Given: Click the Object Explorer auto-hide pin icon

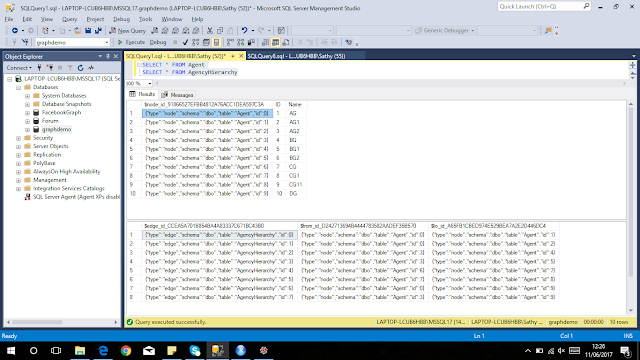Looking at the screenshot, I should [x=108, y=56].
